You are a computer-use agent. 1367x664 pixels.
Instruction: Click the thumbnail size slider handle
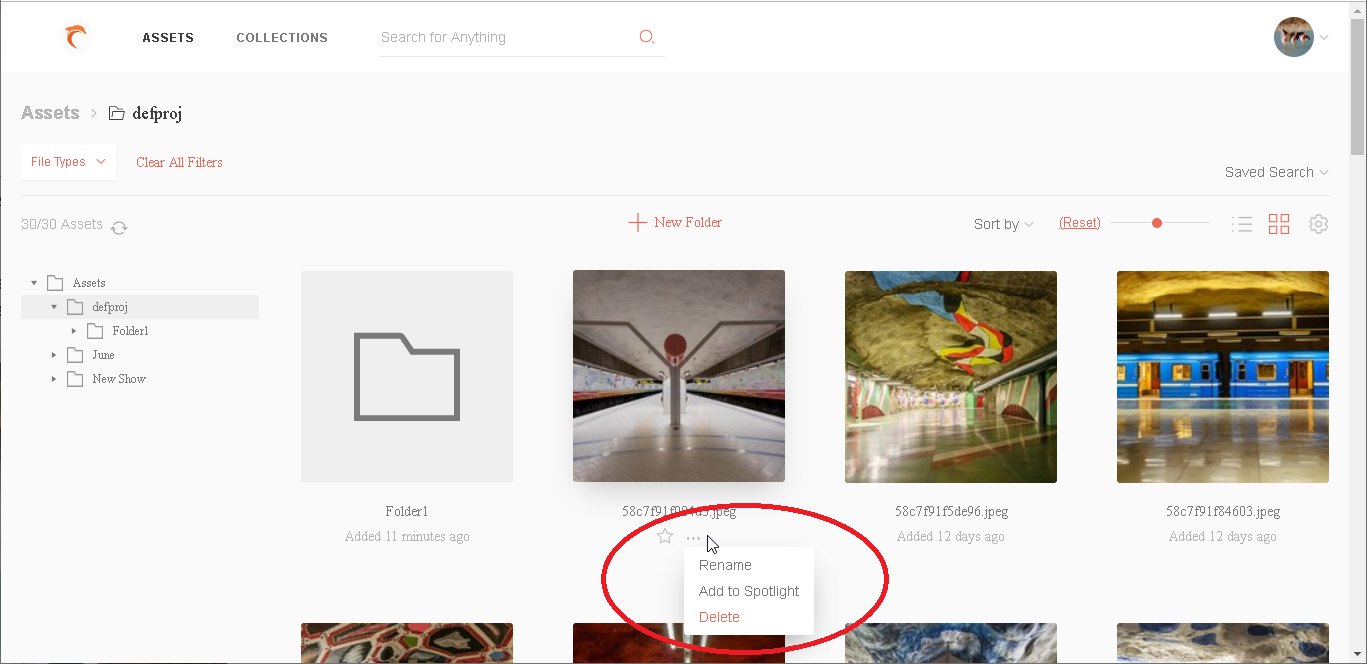pos(1157,223)
